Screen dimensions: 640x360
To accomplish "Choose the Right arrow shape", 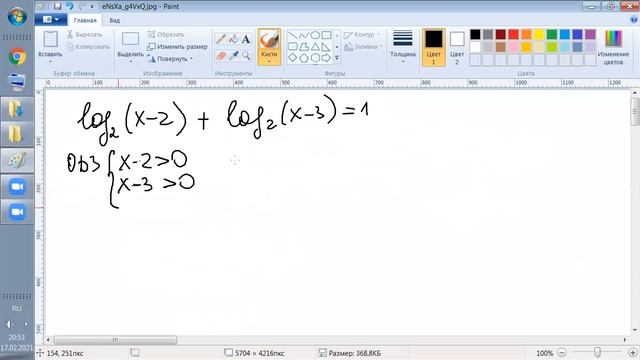I will pos(326,58).
